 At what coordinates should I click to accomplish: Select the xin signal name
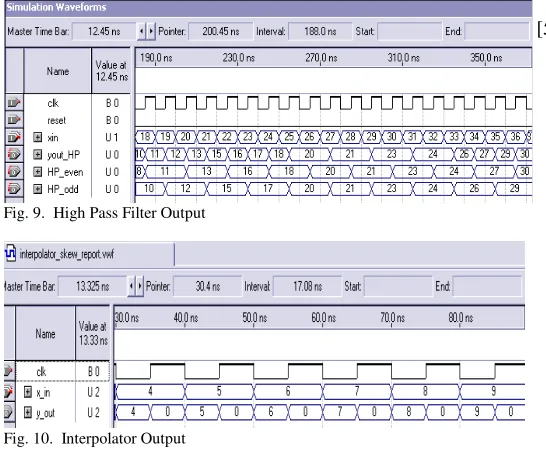click(x=53, y=138)
